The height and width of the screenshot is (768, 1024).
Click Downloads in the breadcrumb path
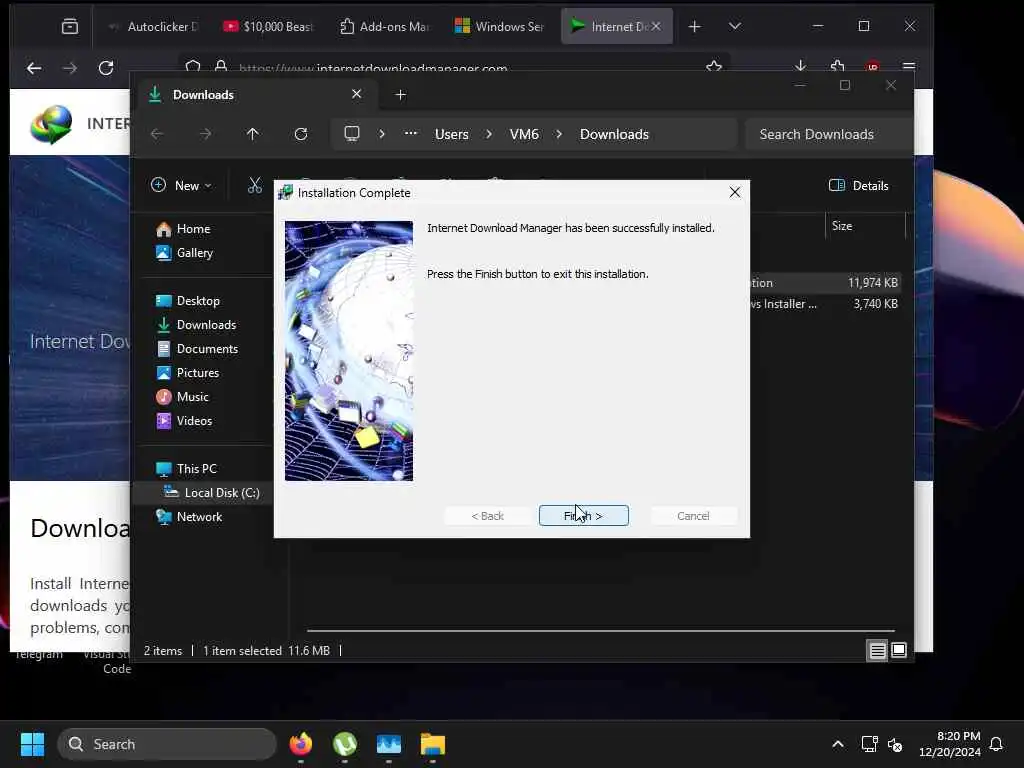tap(614, 134)
